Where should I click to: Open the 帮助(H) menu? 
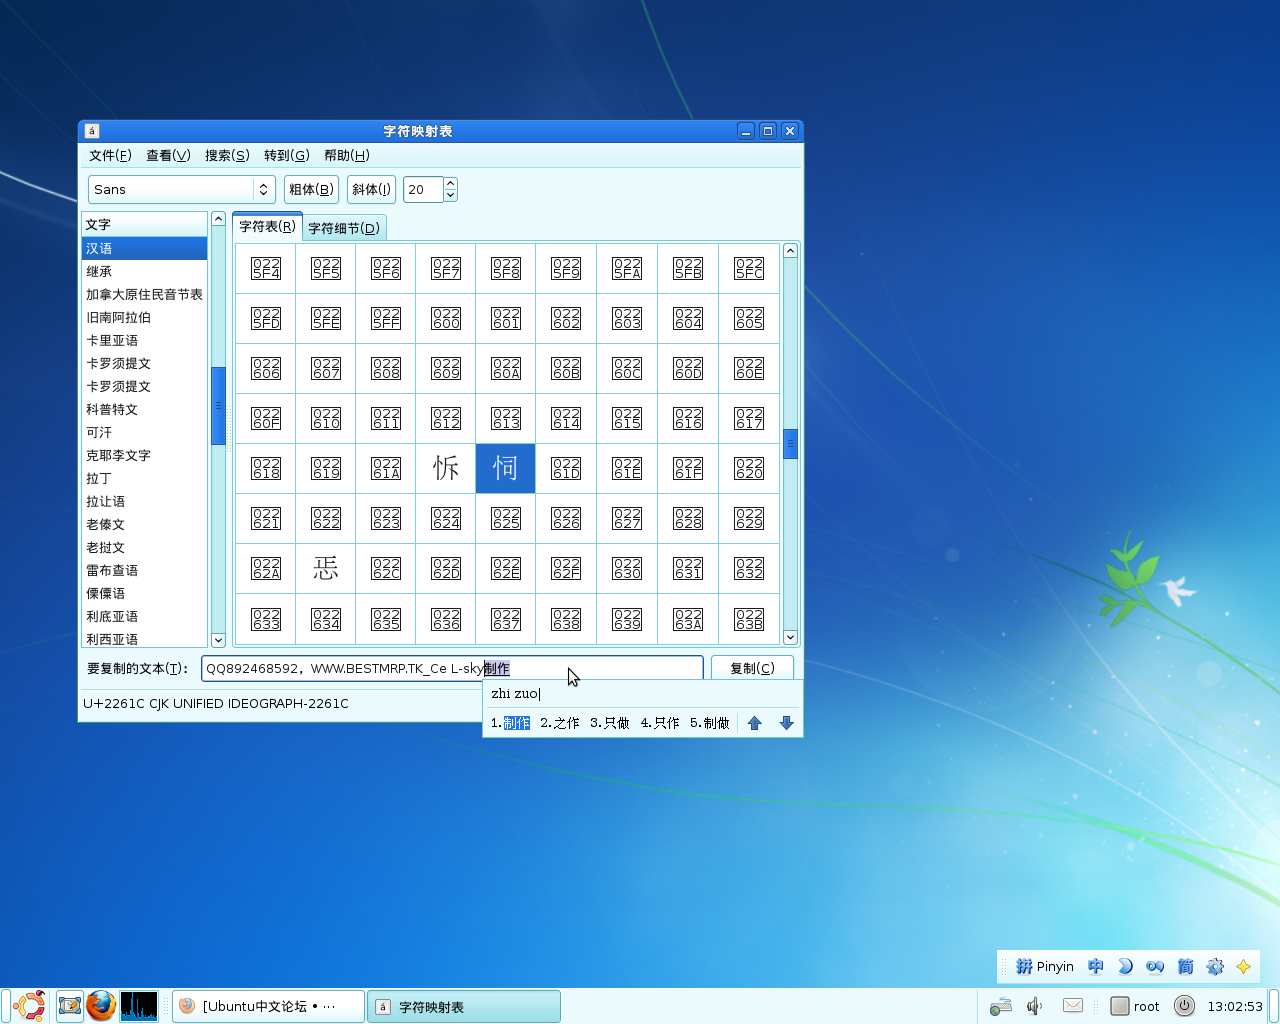click(347, 155)
